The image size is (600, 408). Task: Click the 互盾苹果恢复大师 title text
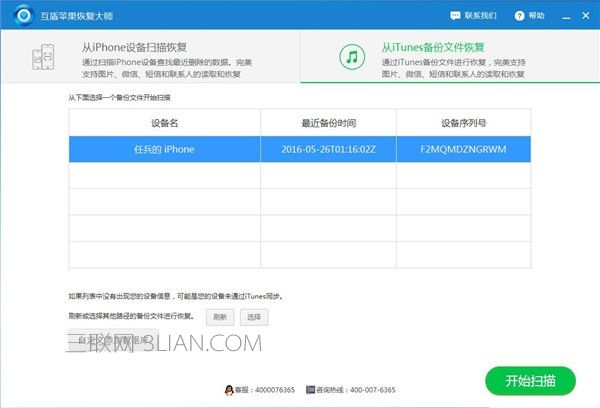77,16
